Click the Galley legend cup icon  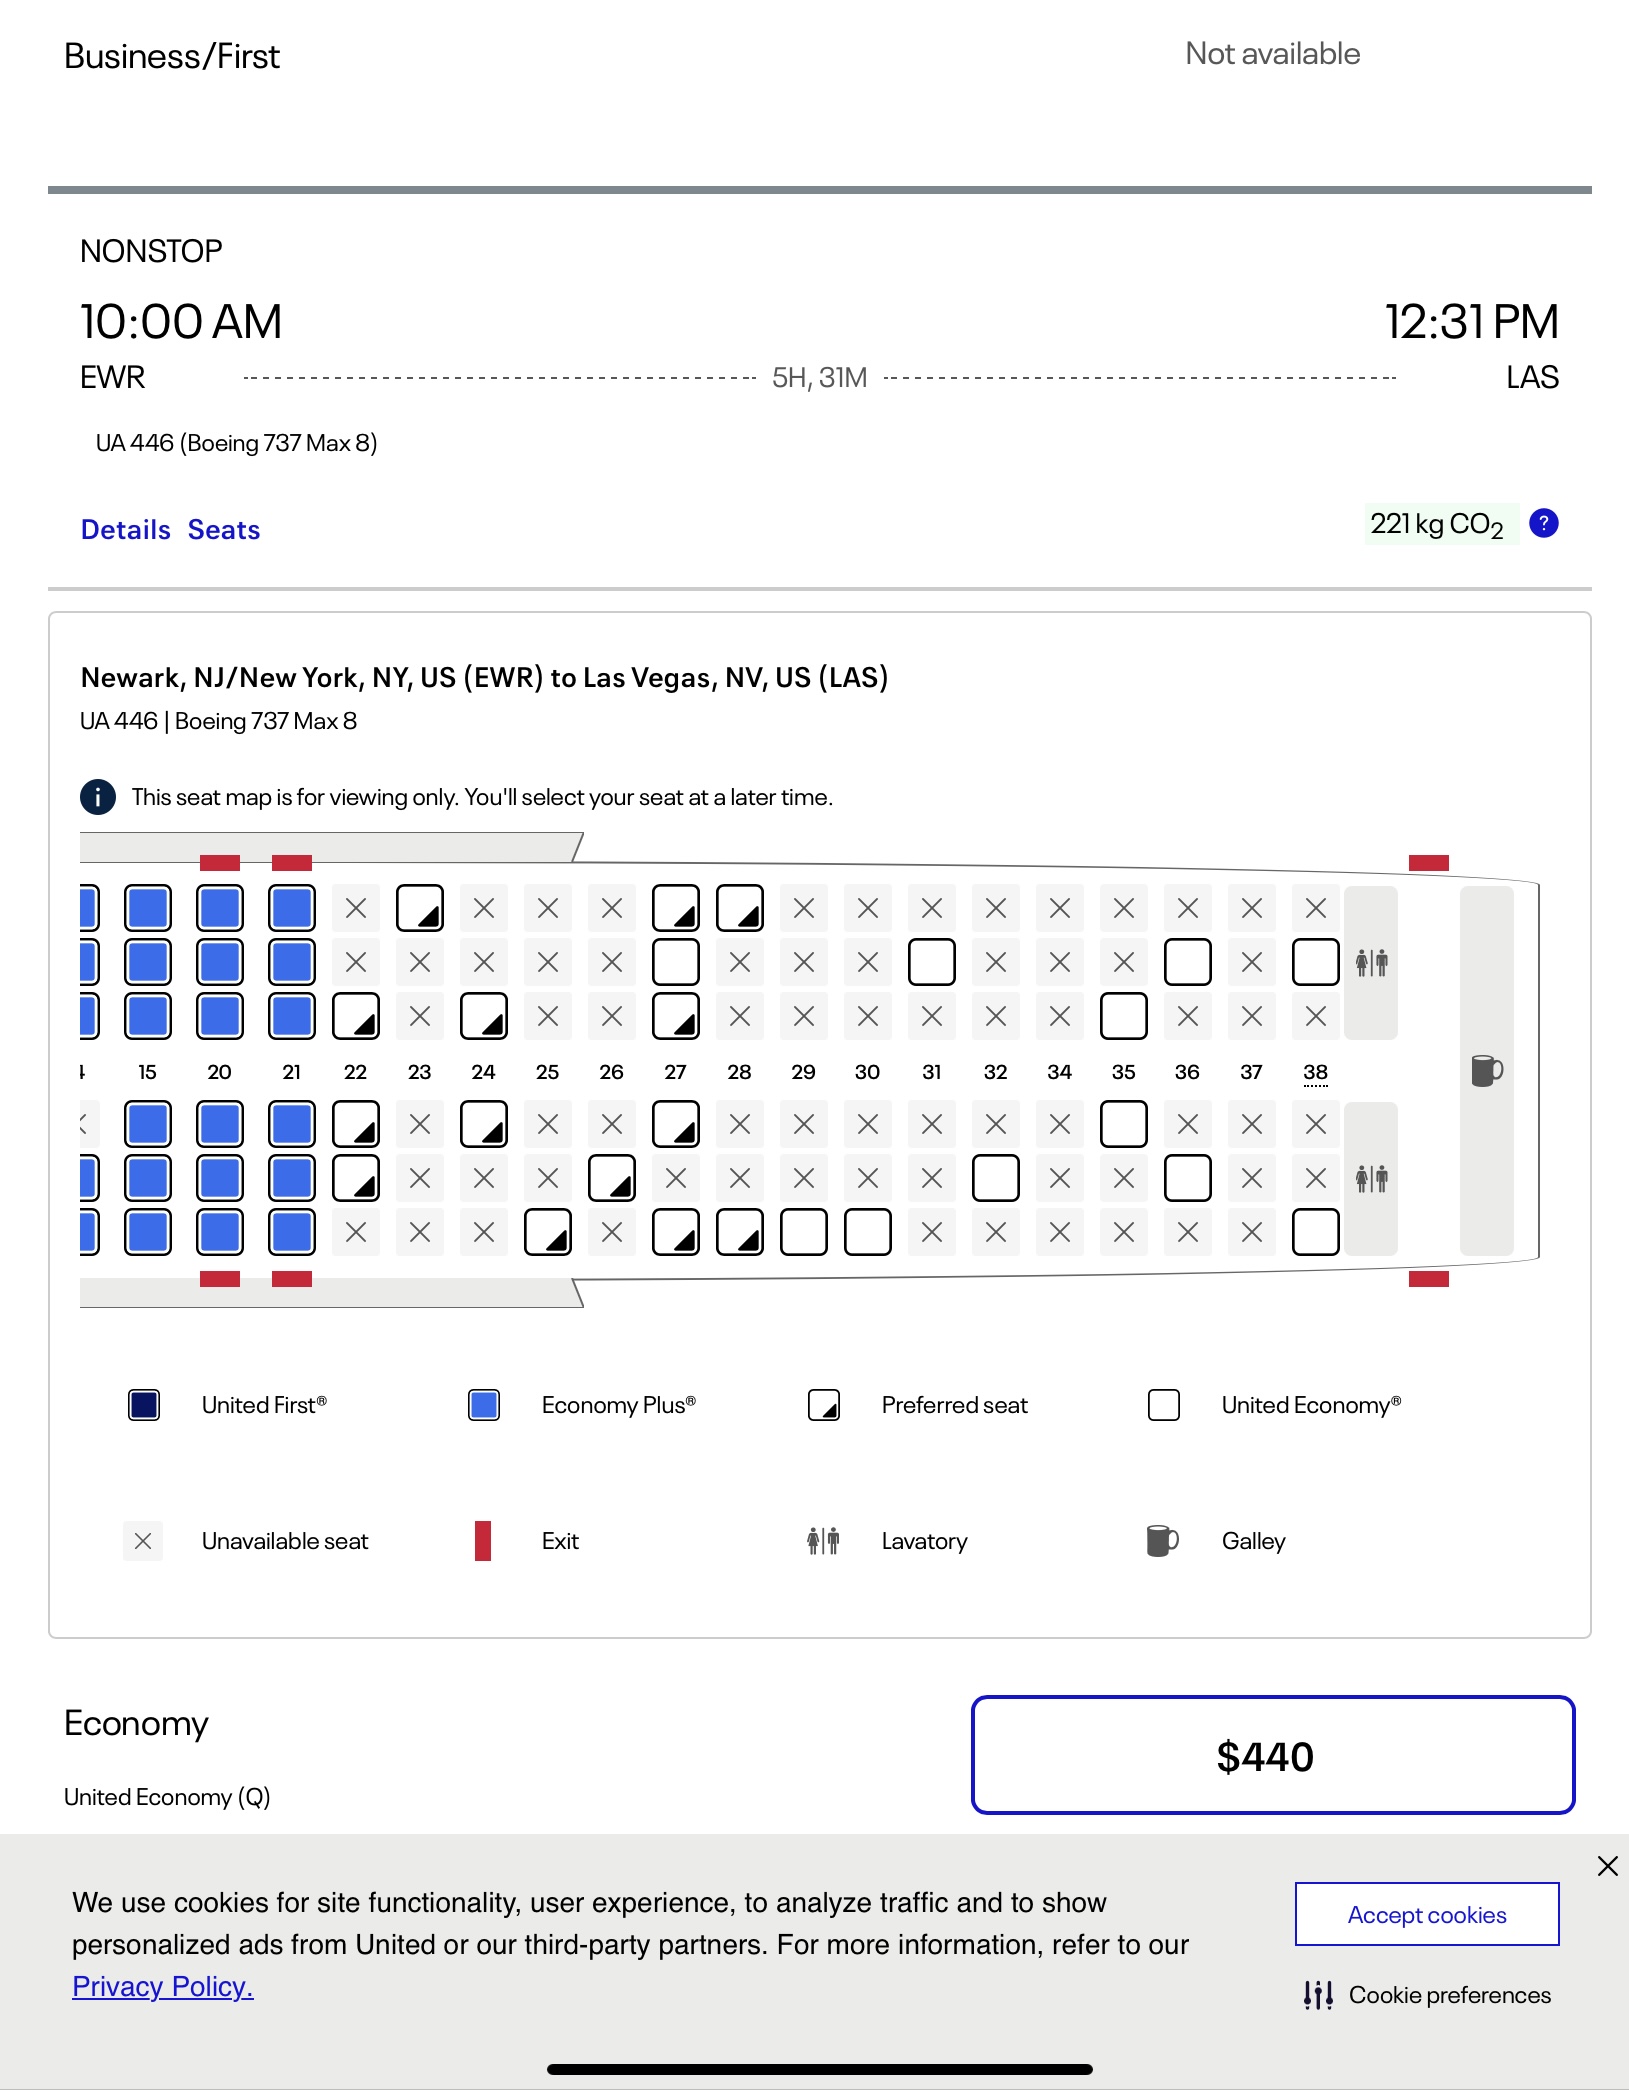1162,1541
